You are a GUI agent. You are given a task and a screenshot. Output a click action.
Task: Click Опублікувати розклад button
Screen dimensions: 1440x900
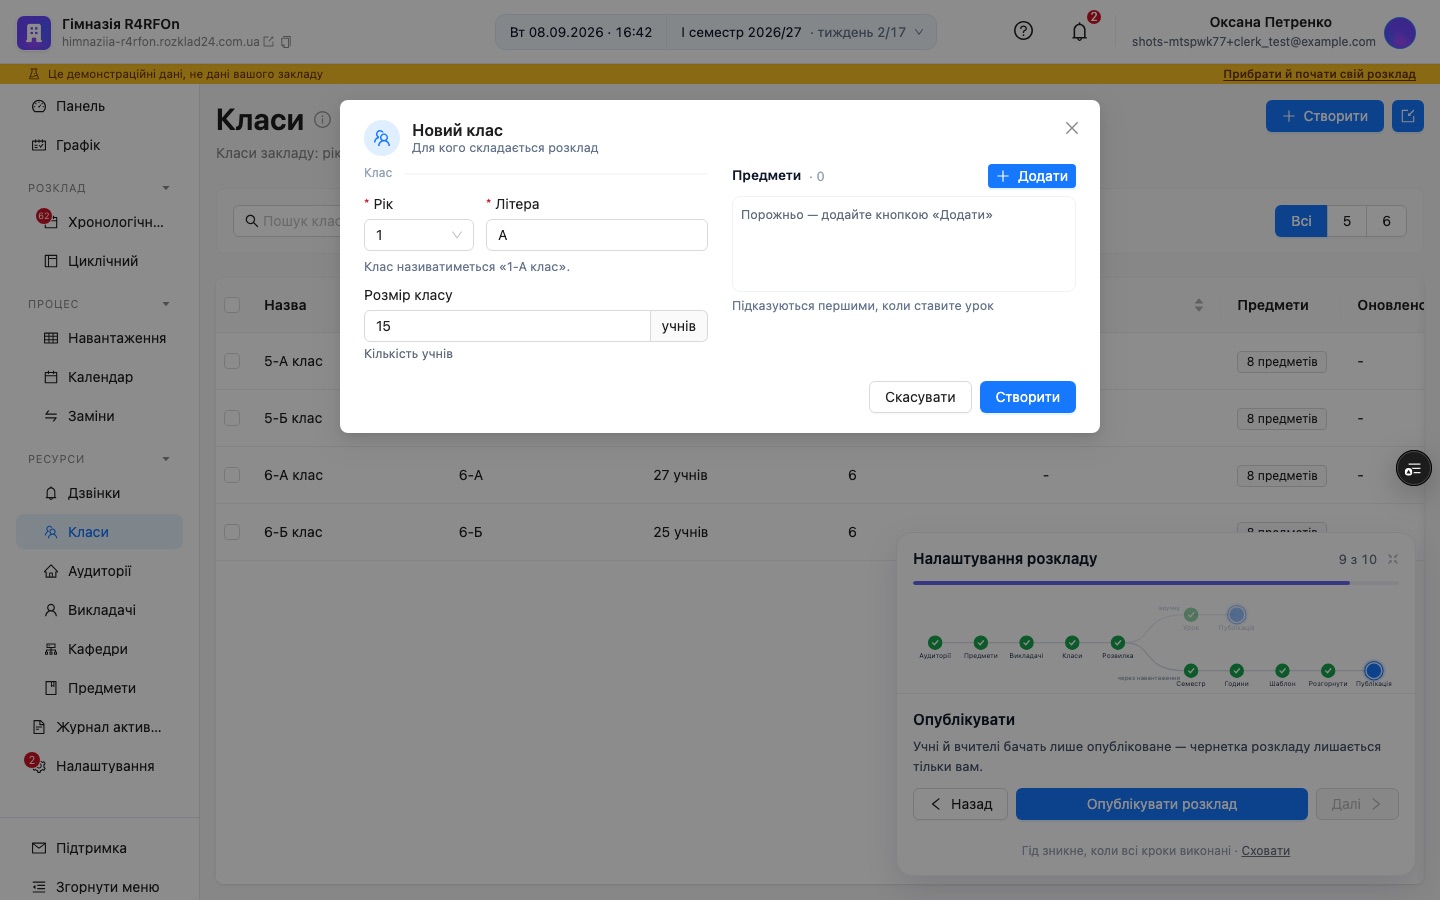(1162, 804)
